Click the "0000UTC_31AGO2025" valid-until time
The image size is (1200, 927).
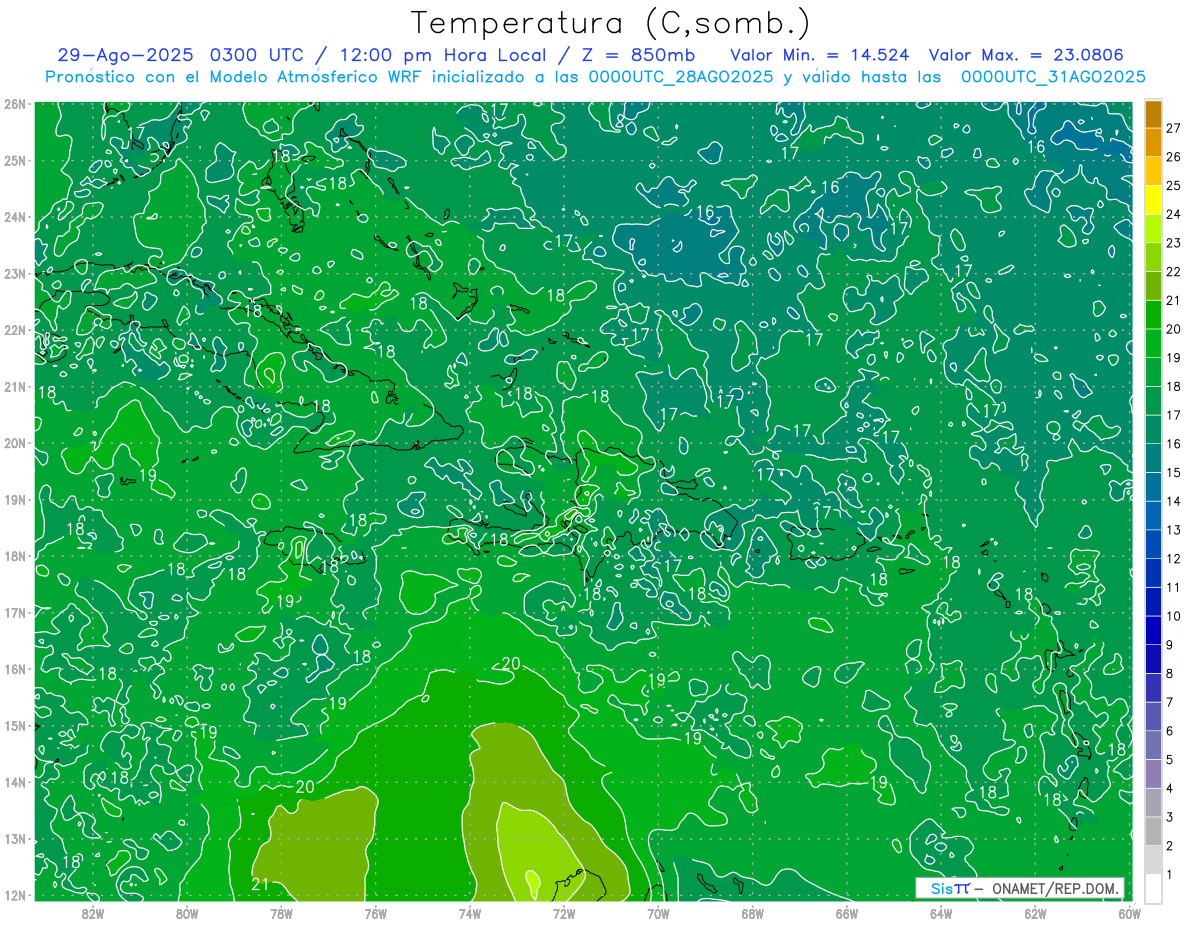click(1053, 77)
